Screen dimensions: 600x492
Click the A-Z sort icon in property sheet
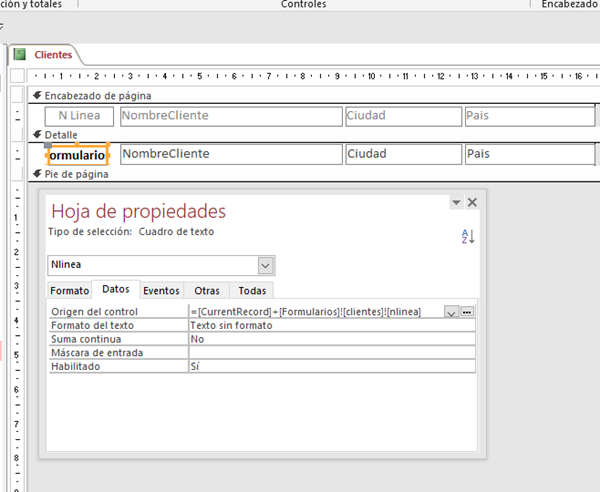pos(468,236)
